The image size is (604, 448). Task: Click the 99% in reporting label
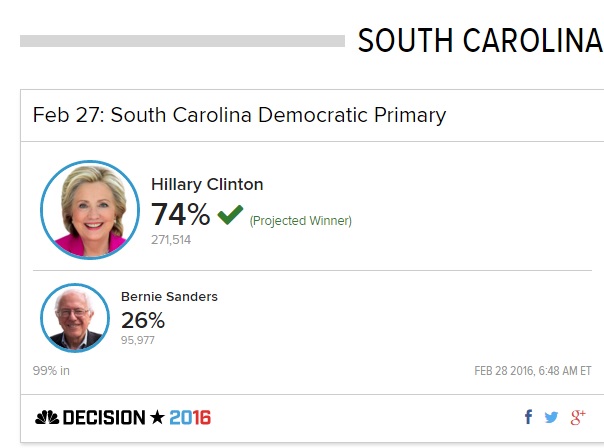click(x=51, y=371)
